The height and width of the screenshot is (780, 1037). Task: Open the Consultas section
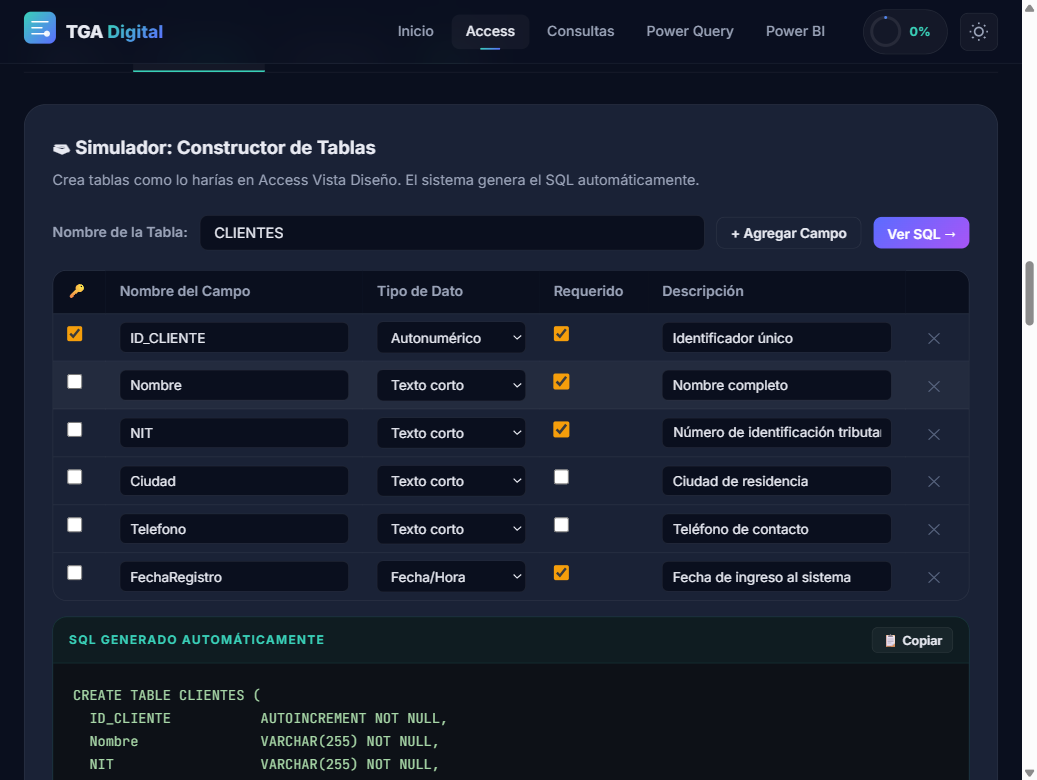point(581,31)
